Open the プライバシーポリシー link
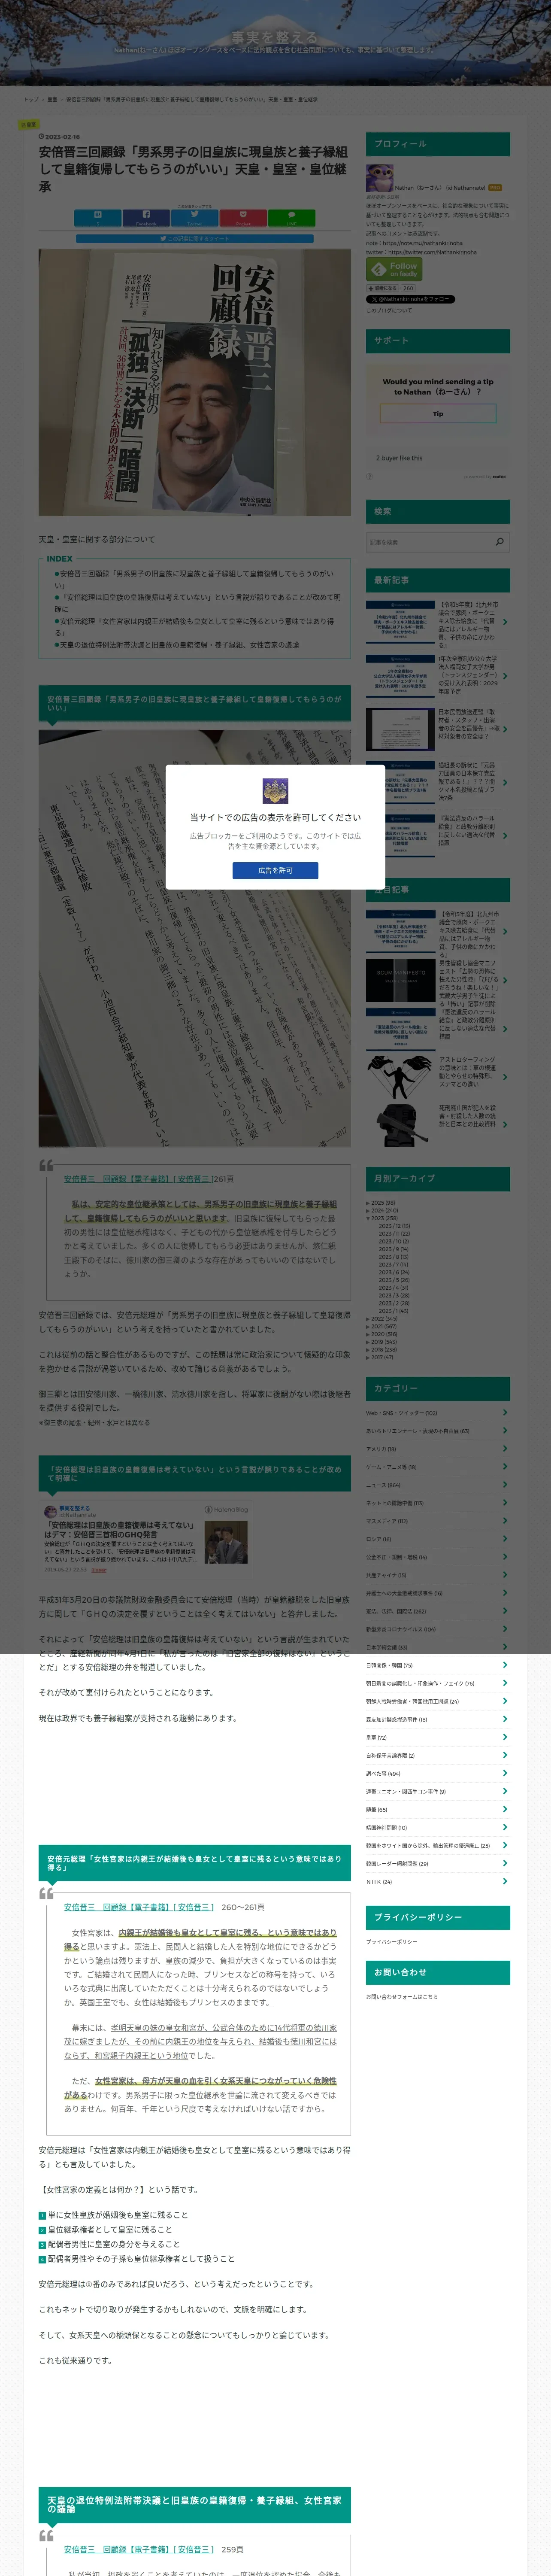Image resolution: width=551 pixels, height=2576 pixels. tap(391, 1941)
